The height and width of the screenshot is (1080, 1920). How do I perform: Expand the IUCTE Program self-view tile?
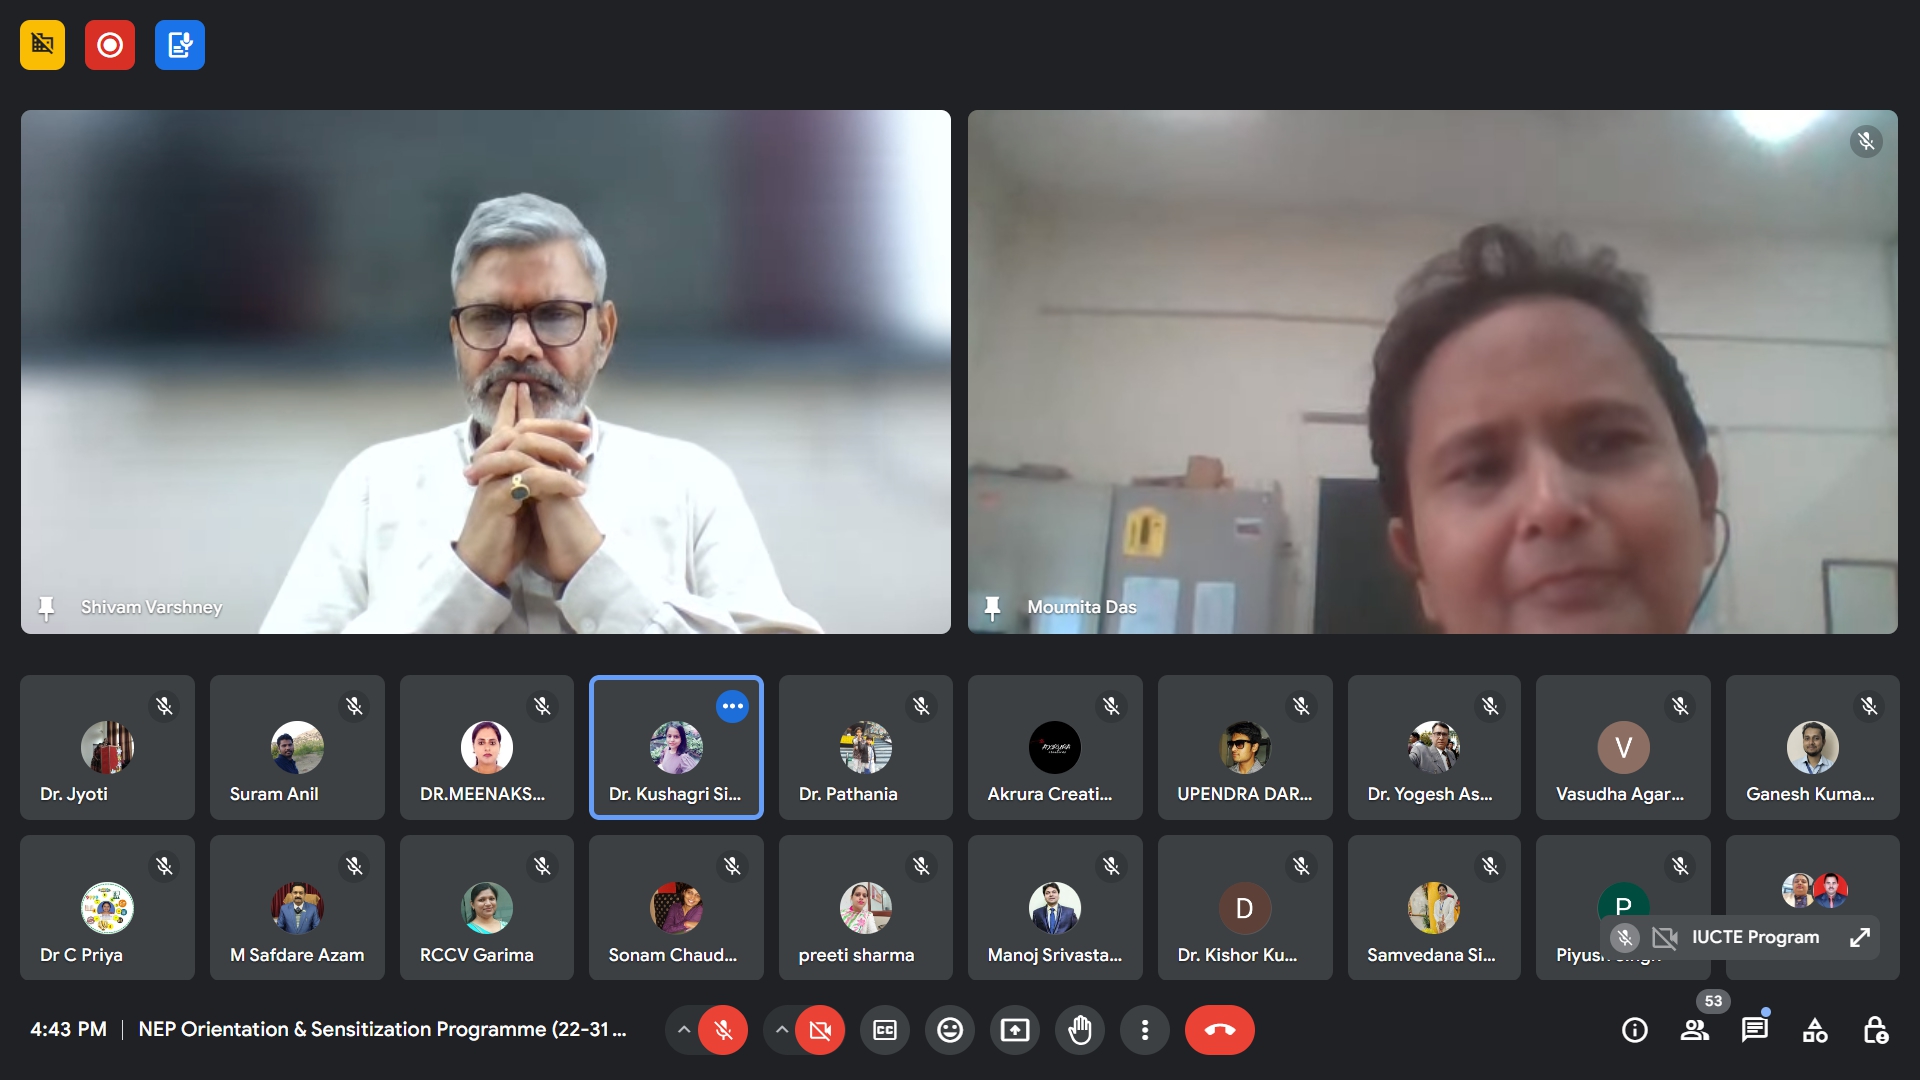[1860, 937]
